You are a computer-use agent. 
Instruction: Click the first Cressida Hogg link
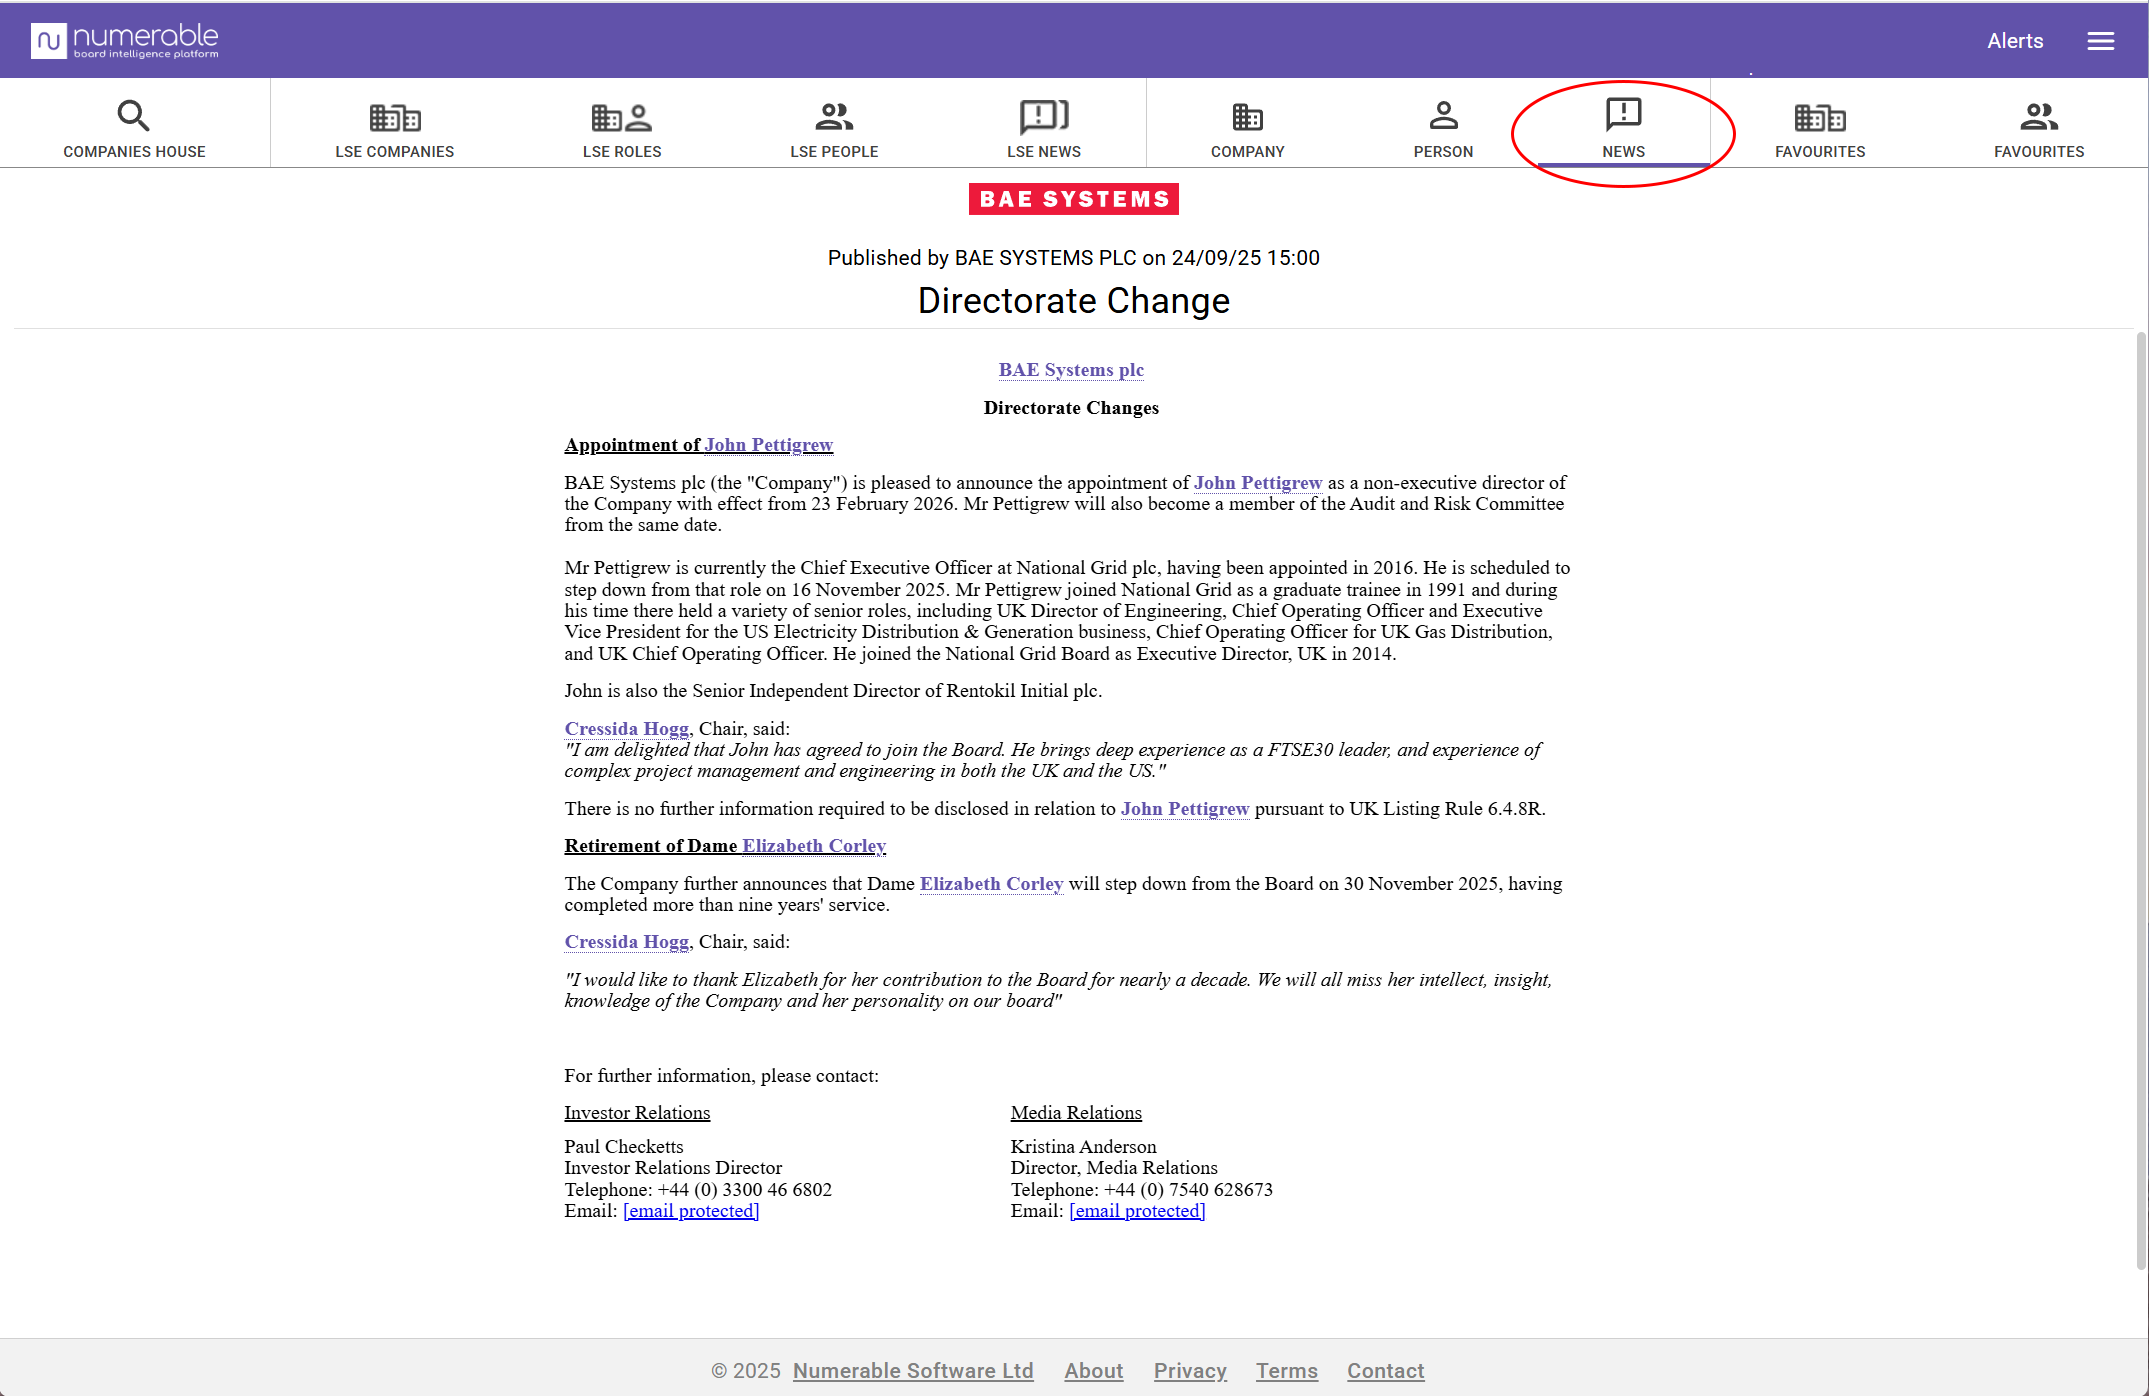click(x=626, y=729)
